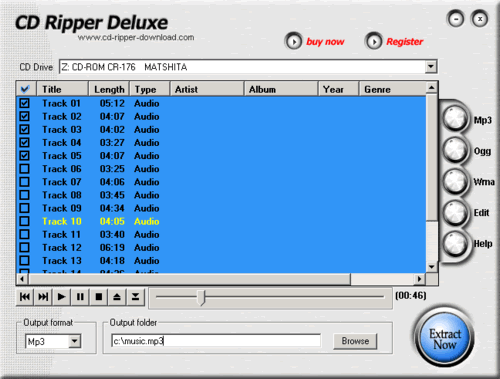Uncheck Track 03 checkbox
Image resolution: width=500 pixels, height=379 pixels.
[x=24, y=129]
